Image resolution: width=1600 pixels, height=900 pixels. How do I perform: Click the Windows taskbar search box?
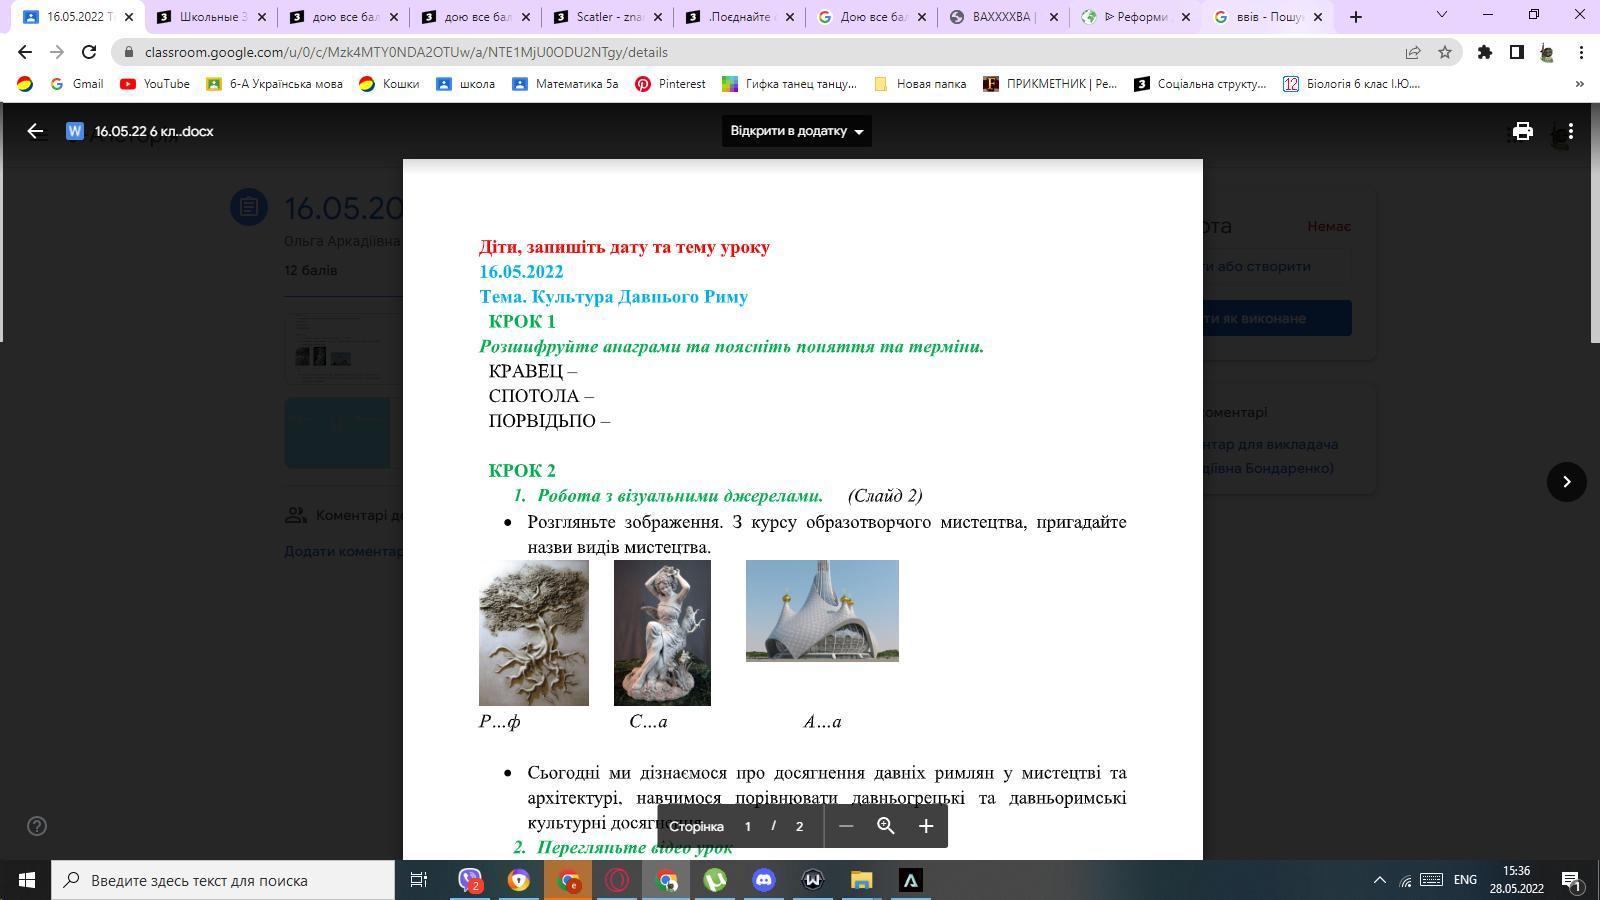pyautogui.click(x=224, y=880)
